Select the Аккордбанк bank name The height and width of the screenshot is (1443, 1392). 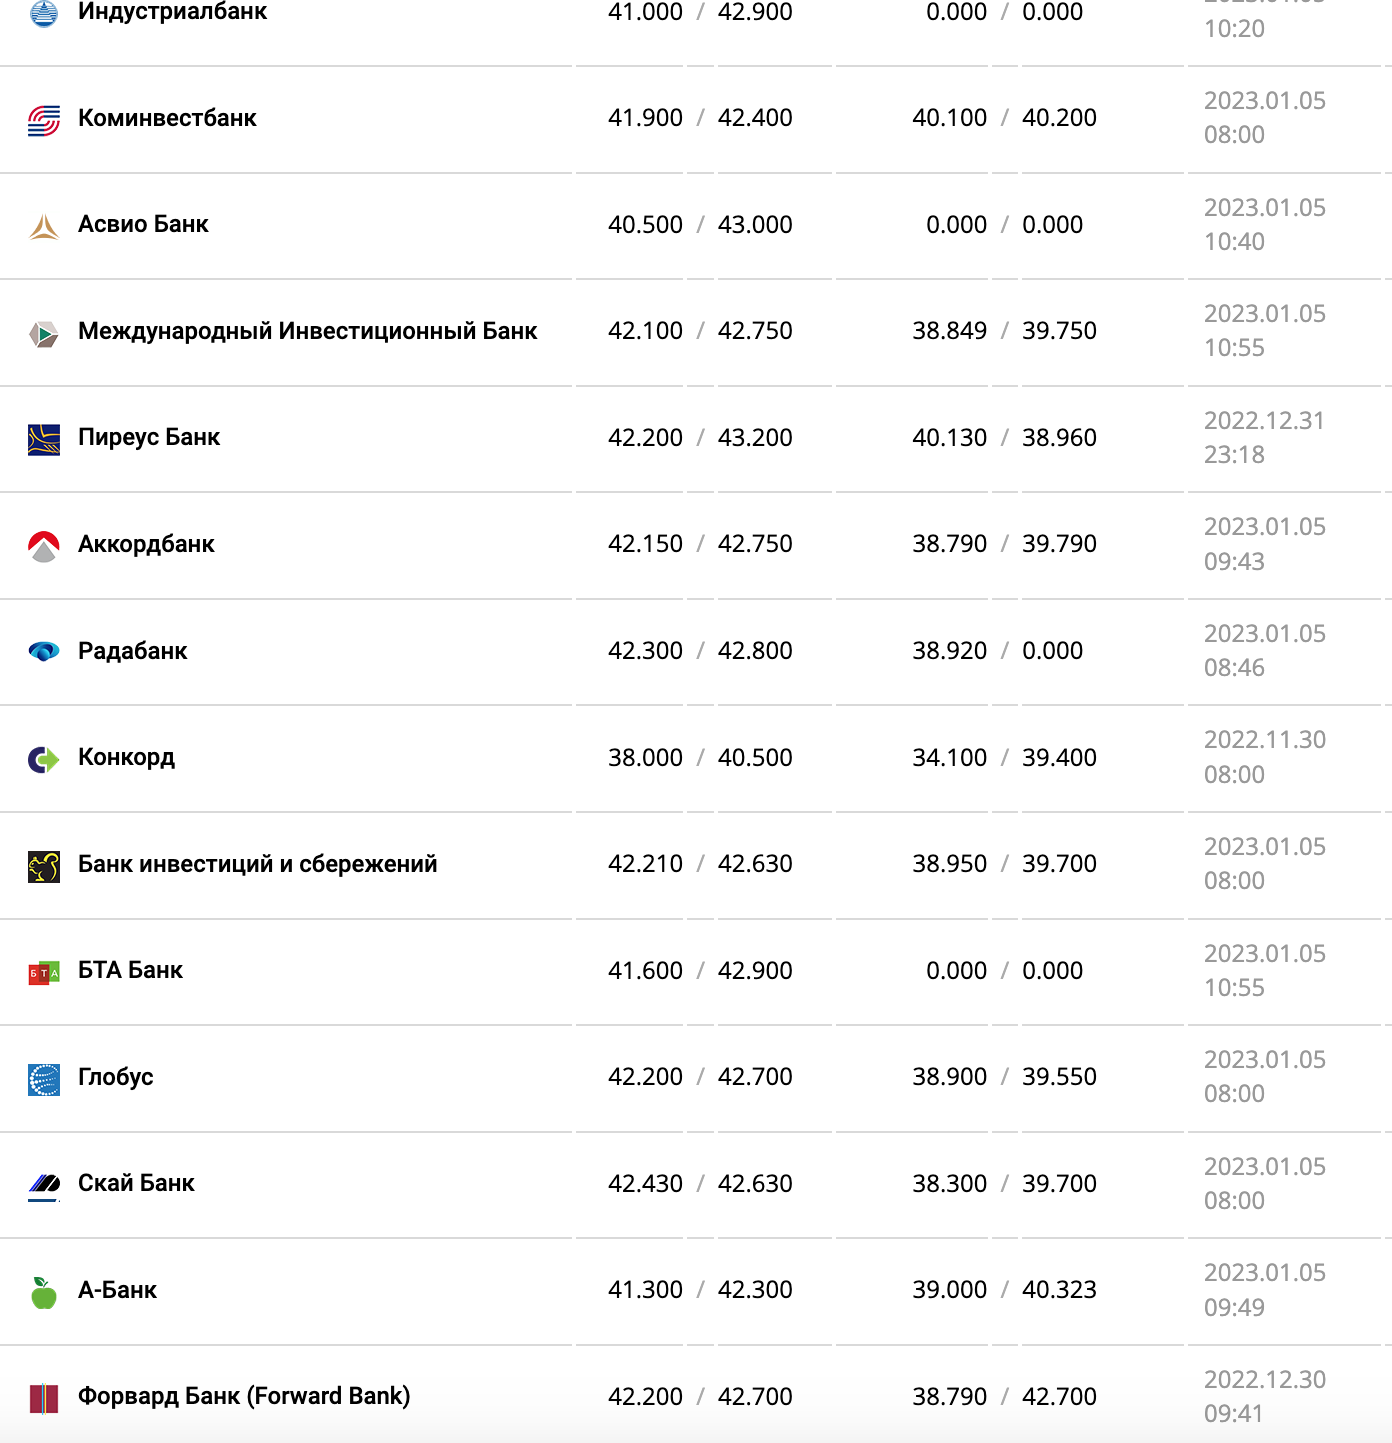click(146, 544)
